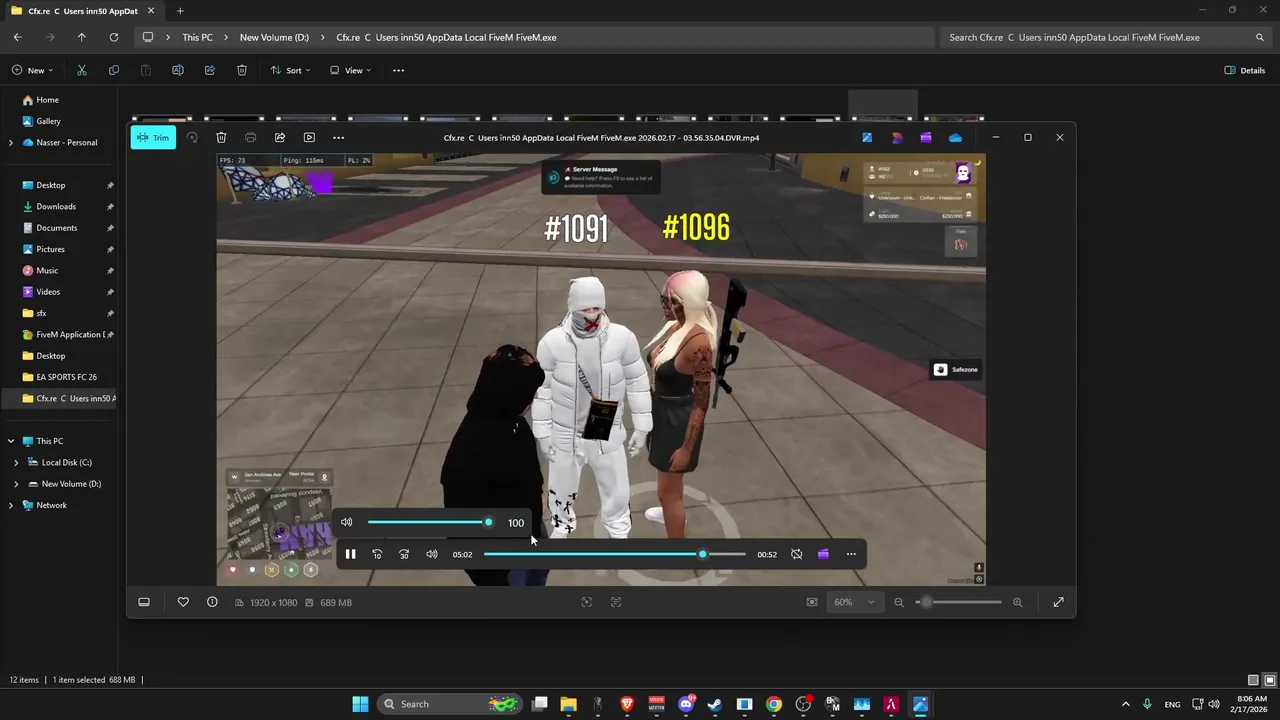Pause the video playback
This screenshot has width=1280, height=720.
coord(350,554)
